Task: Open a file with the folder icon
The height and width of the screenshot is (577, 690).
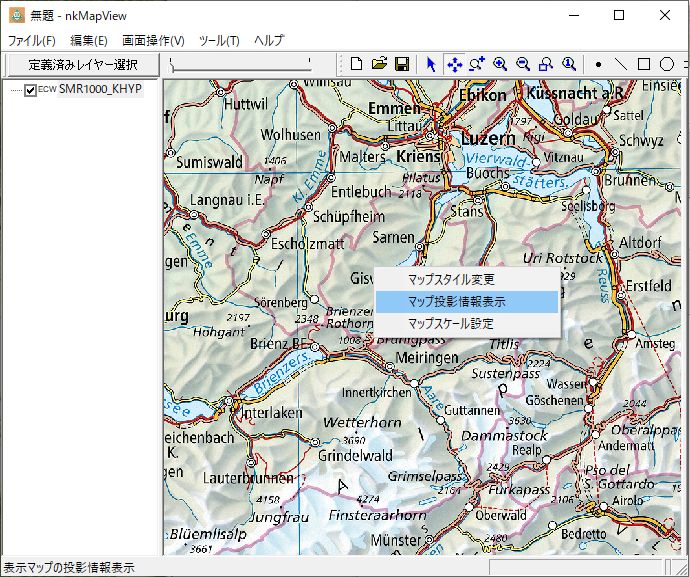Action: coord(379,64)
